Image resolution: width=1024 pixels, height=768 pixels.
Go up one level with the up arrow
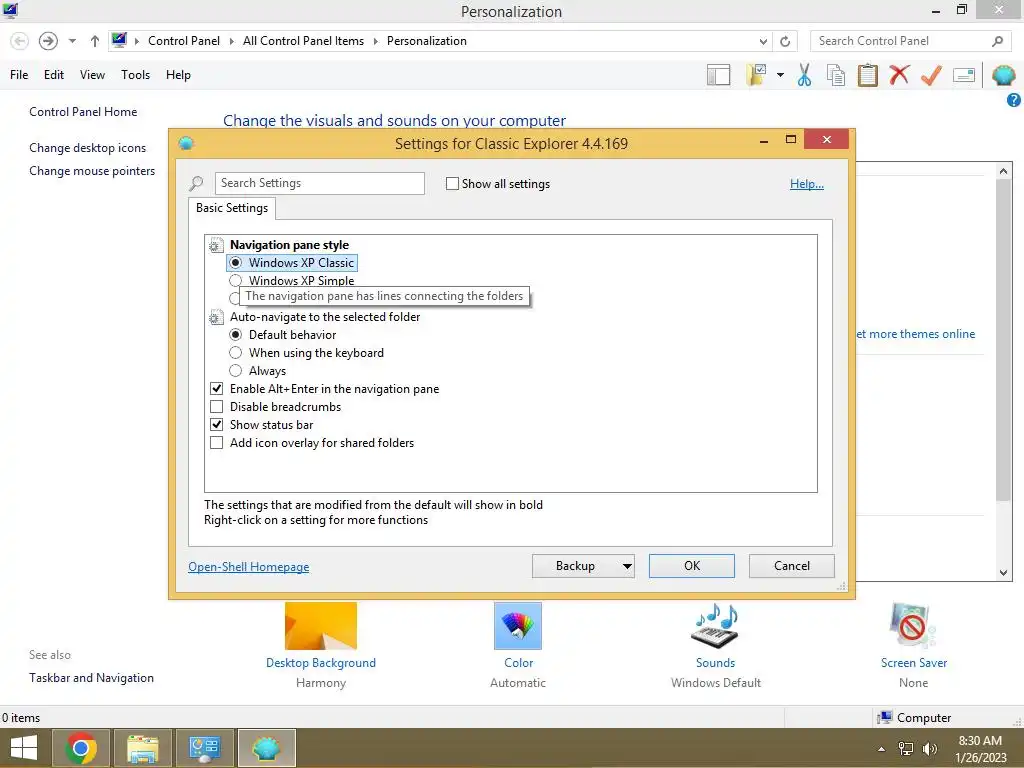coord(95,41)
